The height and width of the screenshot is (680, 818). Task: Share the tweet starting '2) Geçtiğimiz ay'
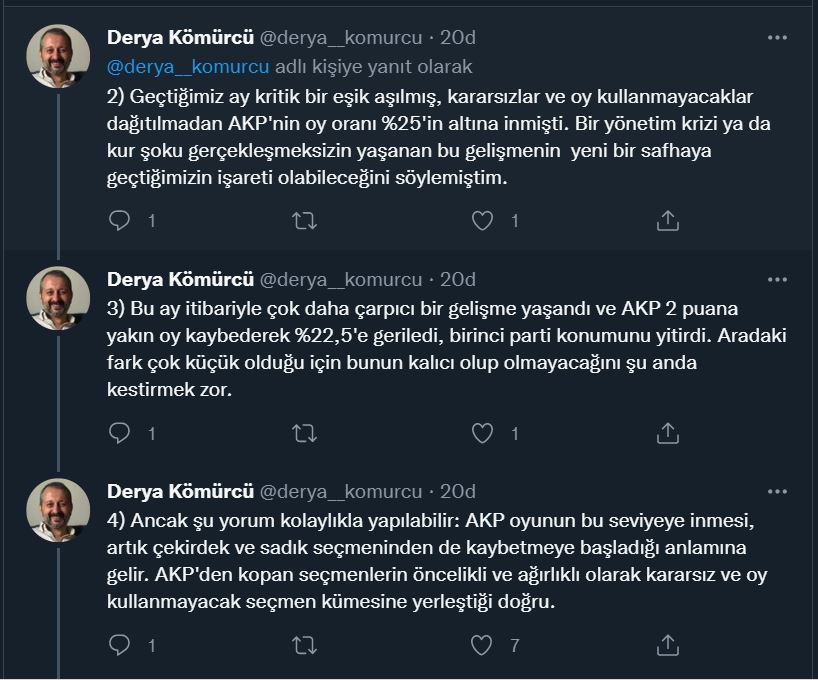pos(668,221)
